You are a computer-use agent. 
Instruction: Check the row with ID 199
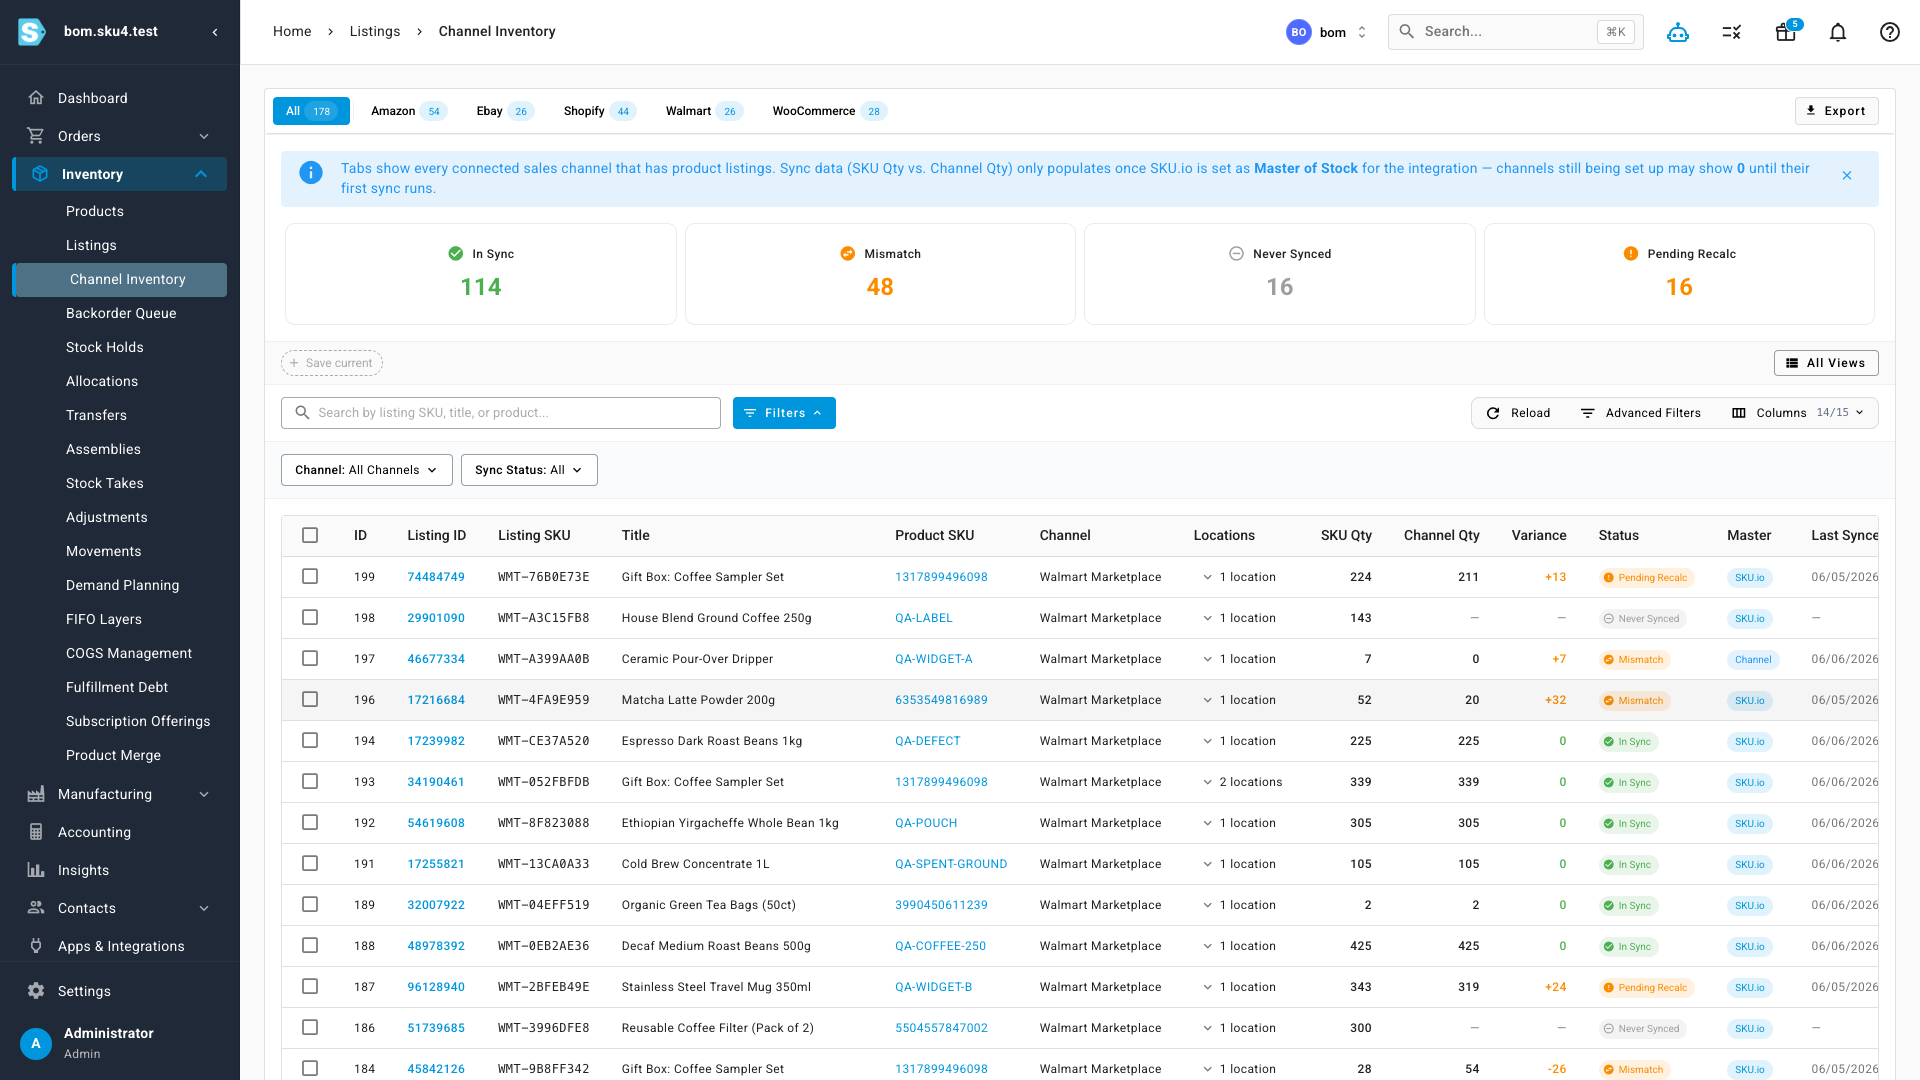pos(310,577)
